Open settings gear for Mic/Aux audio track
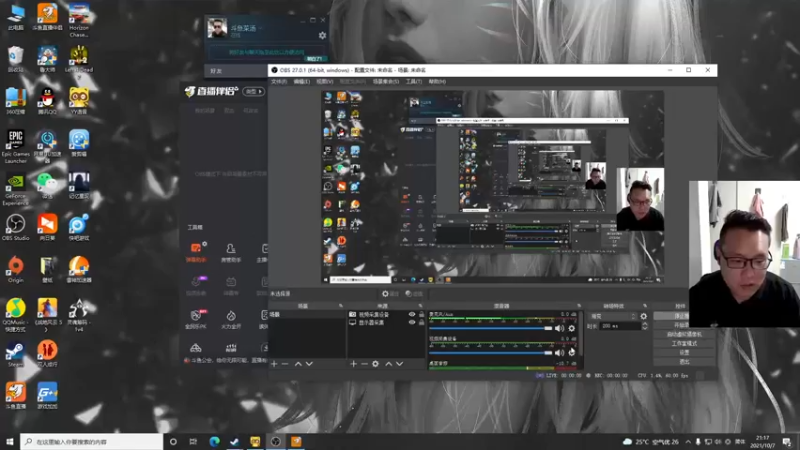Image resolution: width=800 pixels, height=450 pixels. pos(571,329)
